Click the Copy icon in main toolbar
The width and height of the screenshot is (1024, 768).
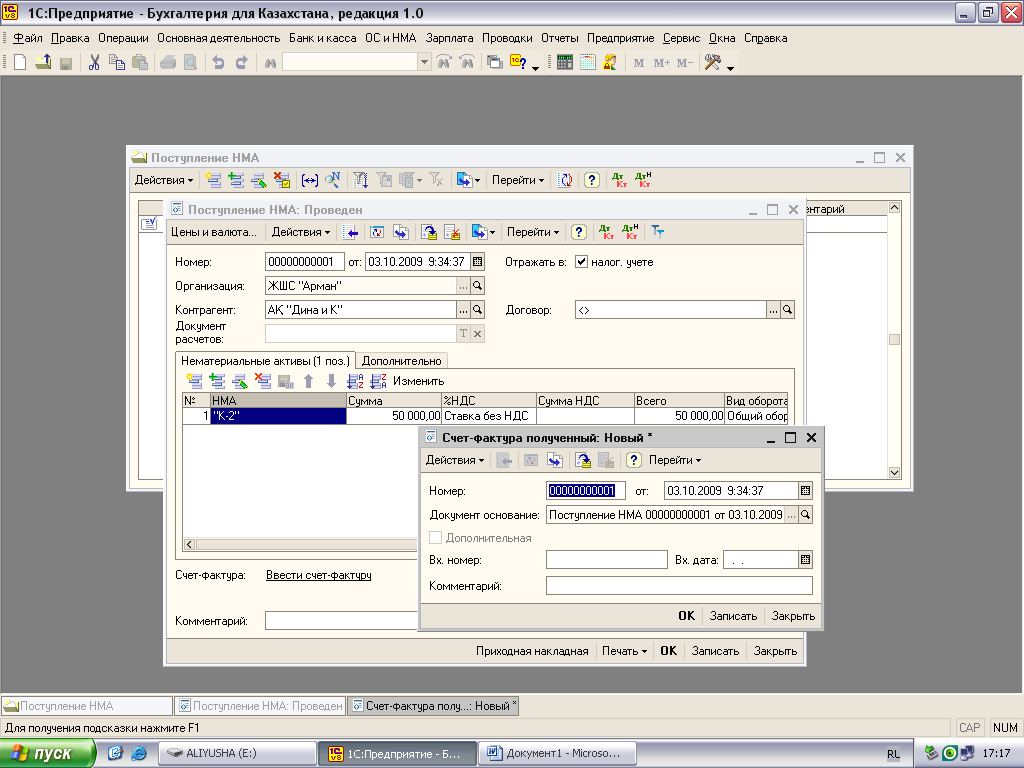tap(117, 63)
